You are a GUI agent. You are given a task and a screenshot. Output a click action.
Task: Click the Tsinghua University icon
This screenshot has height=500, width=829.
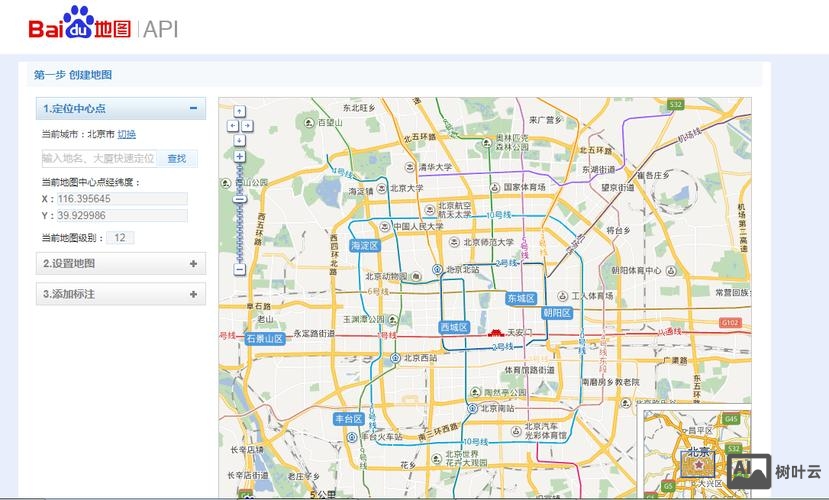pos(410,167)
